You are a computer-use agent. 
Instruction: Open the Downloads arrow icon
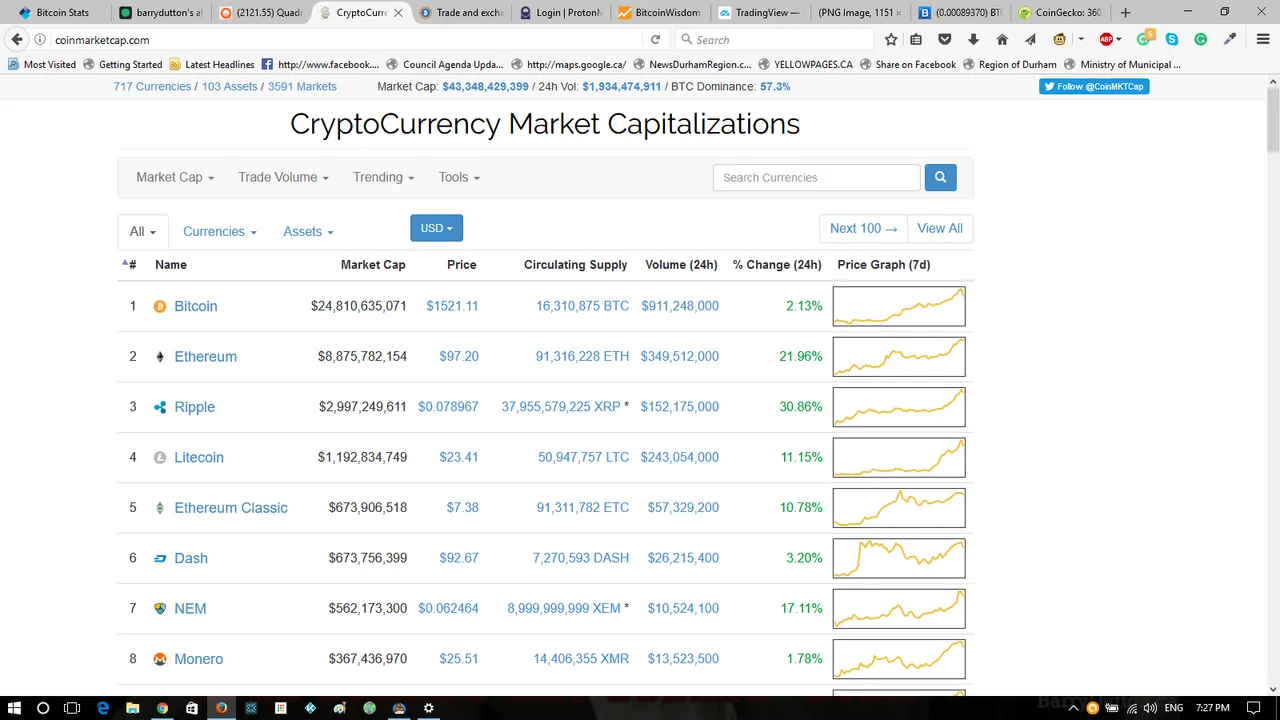coord(973,40)
